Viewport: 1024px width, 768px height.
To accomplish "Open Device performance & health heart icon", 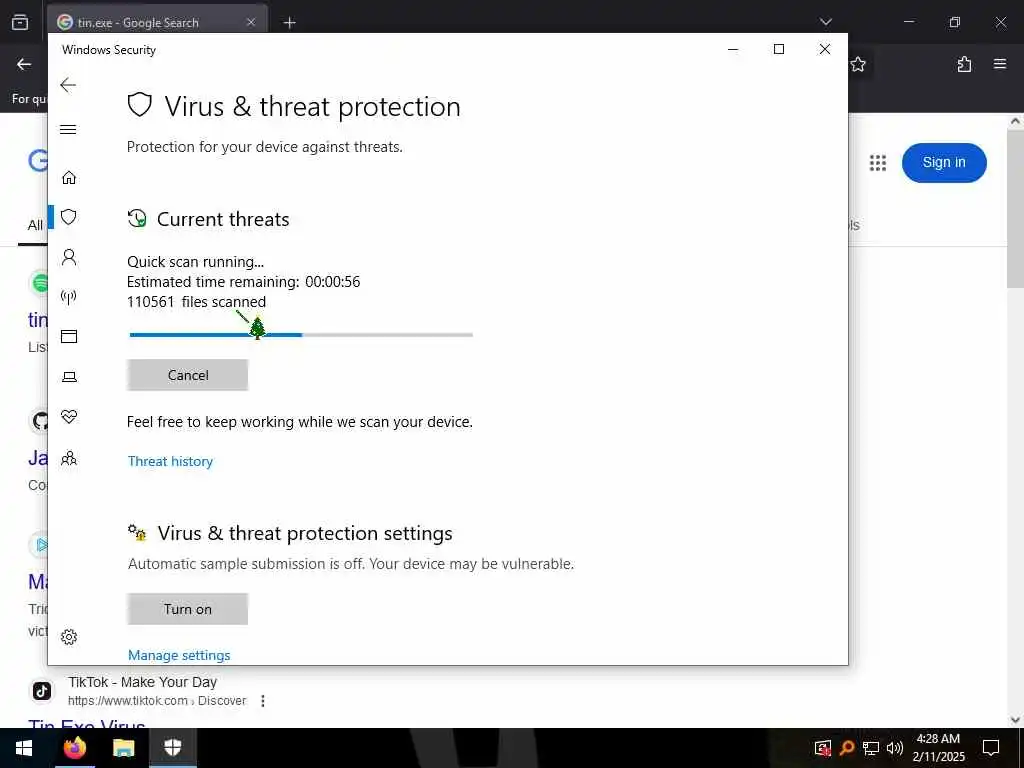I will [x=69, y=417].
